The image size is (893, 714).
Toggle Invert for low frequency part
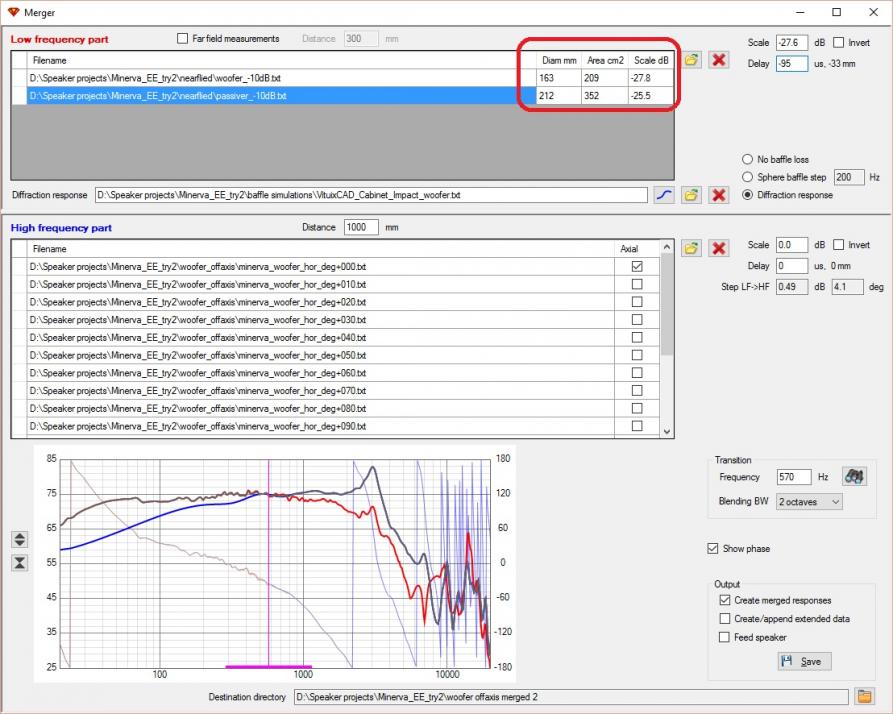pyautogui.click(x=838, y=43)
